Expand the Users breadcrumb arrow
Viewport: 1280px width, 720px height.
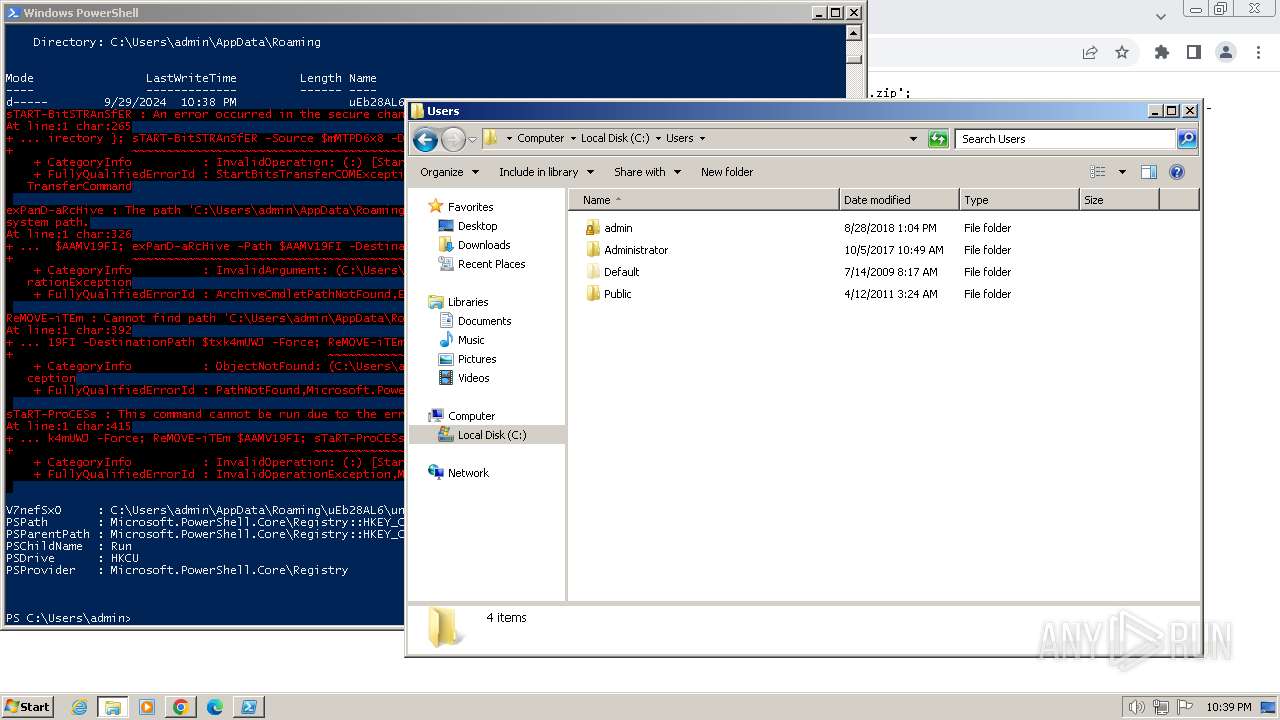click(x=702, y=139)
